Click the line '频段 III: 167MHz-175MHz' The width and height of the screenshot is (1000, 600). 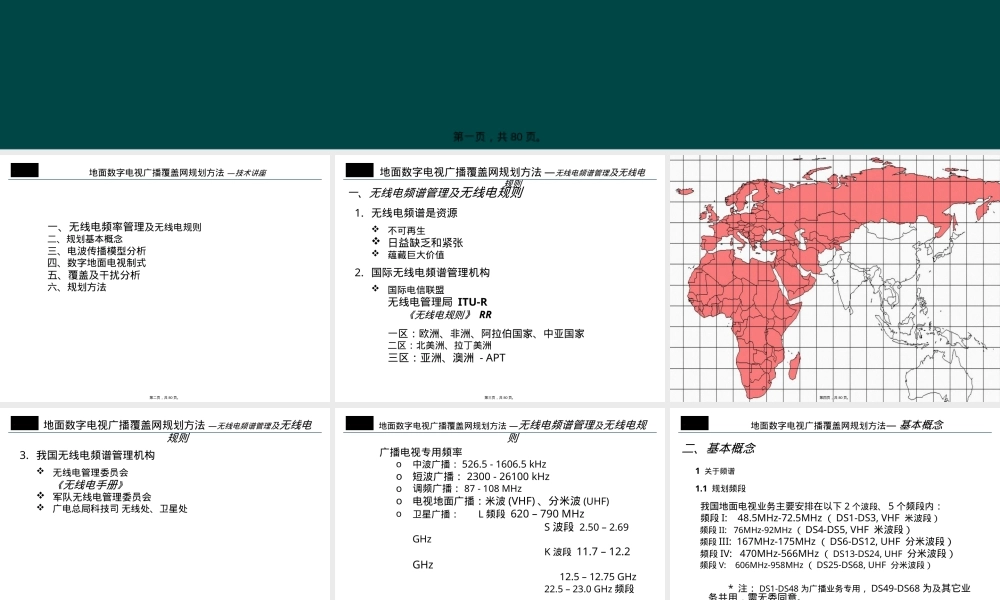(x=827, y=541)
